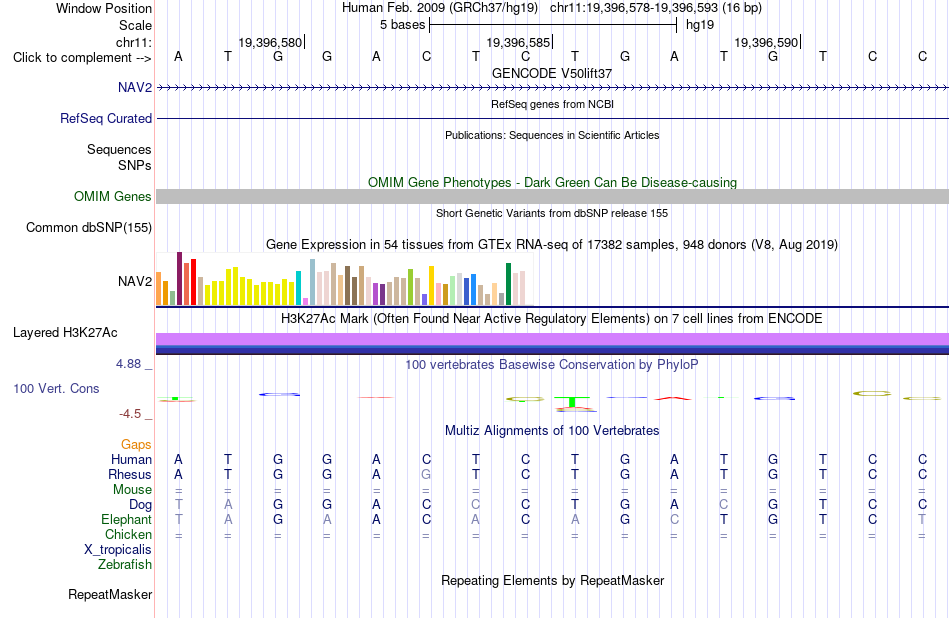The width and height of the screenshot is (950, 618).
Task: Click the Human species row label
Action: click(131, 459)
